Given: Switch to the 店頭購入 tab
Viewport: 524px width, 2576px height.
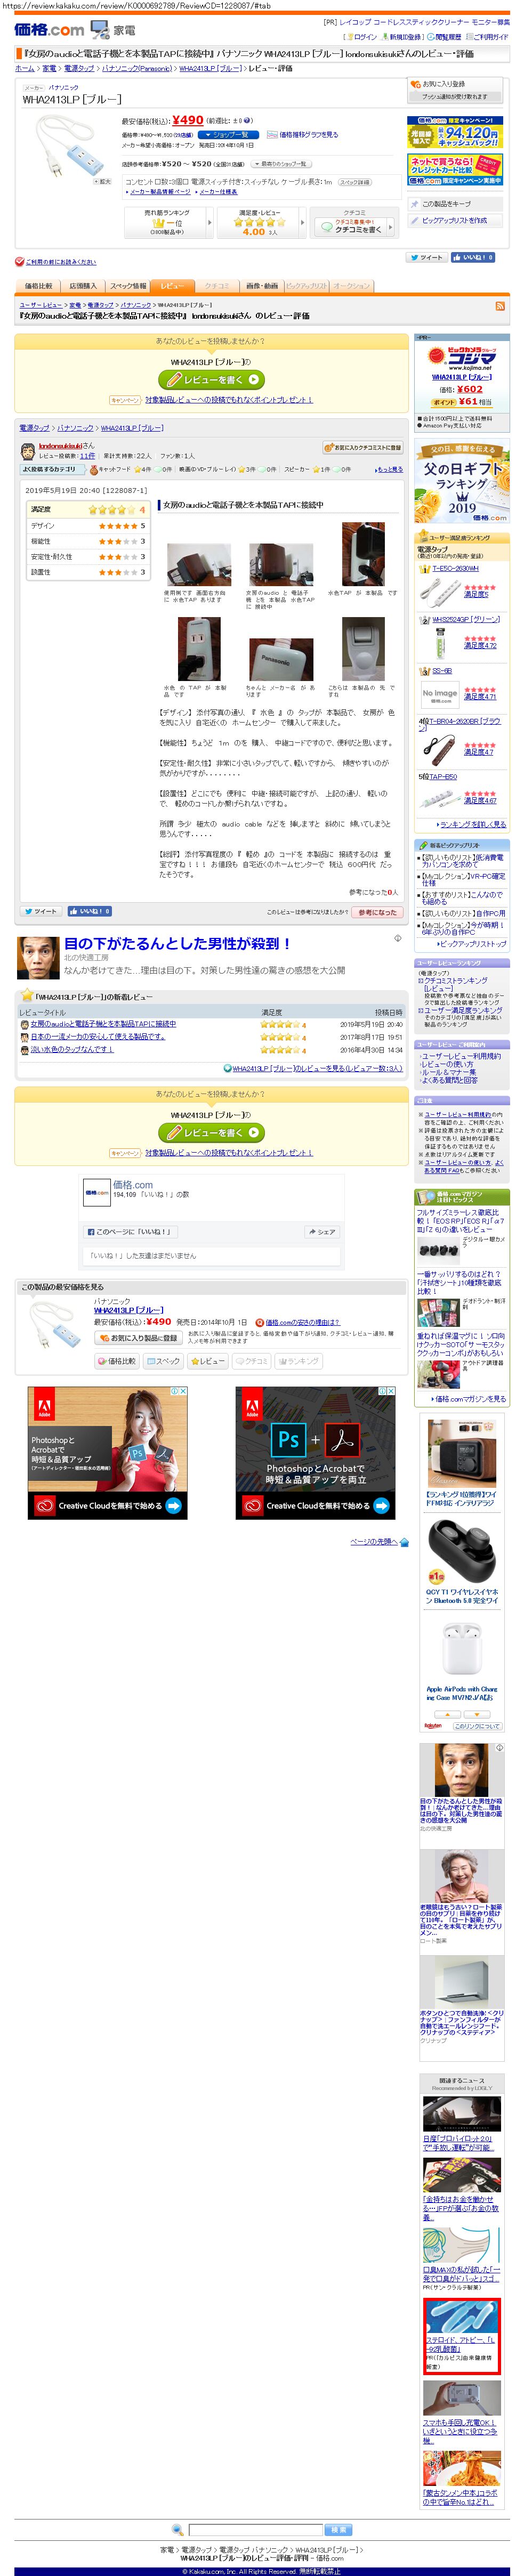Looking at the screenshot, I should [x=82, y=286].
